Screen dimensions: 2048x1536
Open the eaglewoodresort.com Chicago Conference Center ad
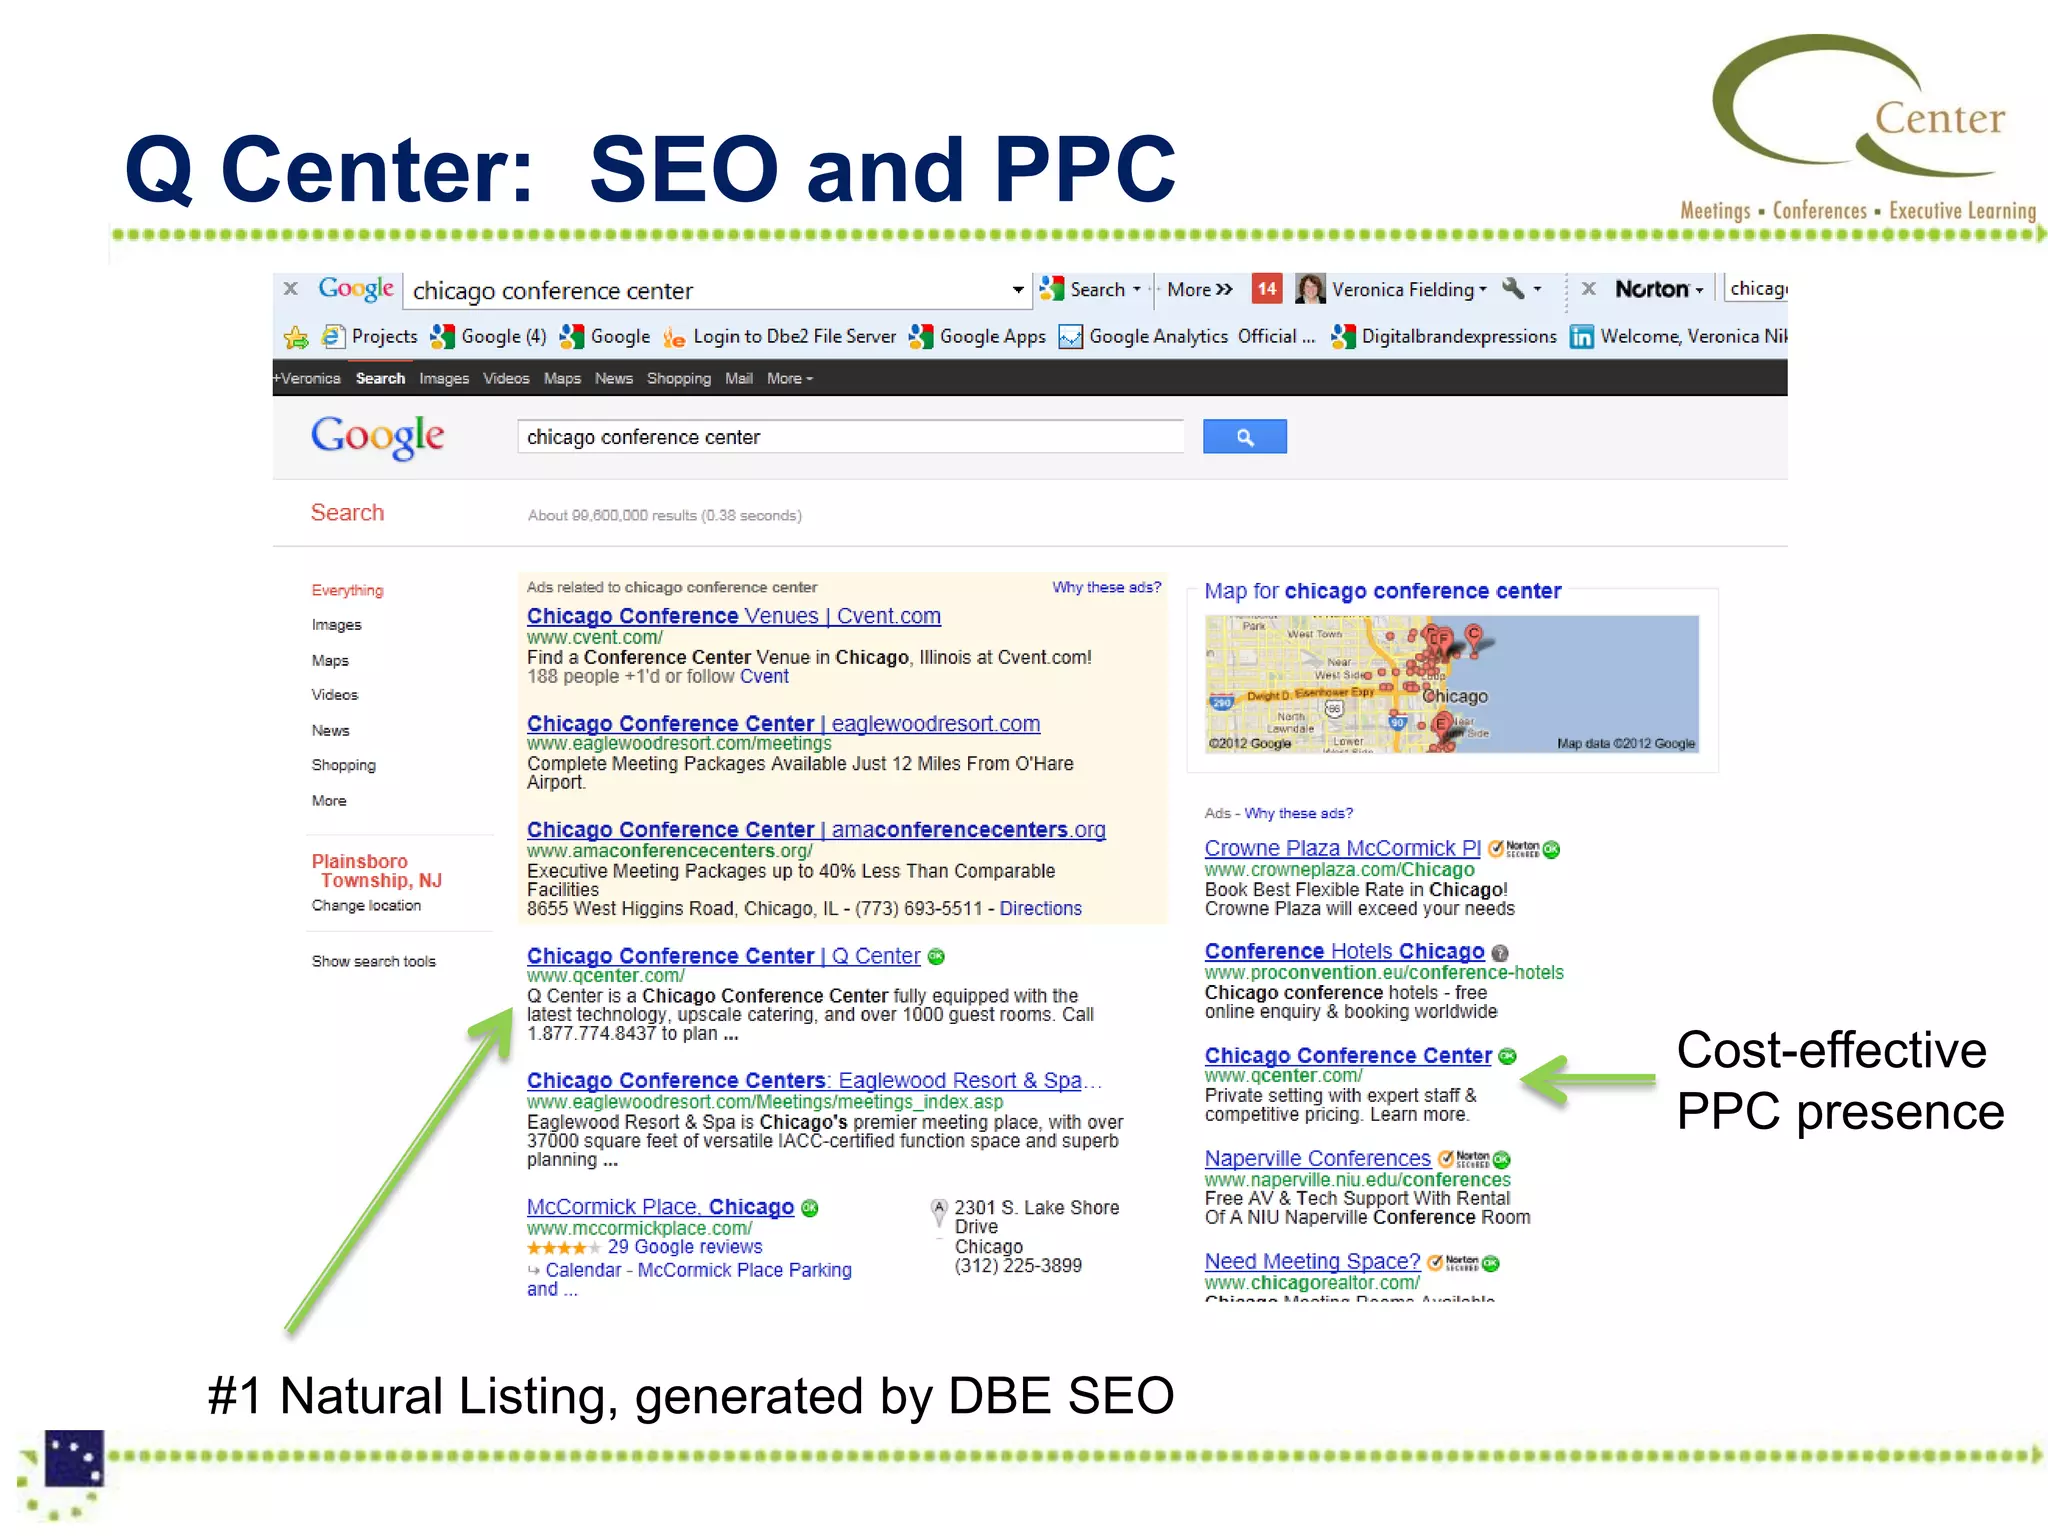pyautogui.click(x=783, y=723)
